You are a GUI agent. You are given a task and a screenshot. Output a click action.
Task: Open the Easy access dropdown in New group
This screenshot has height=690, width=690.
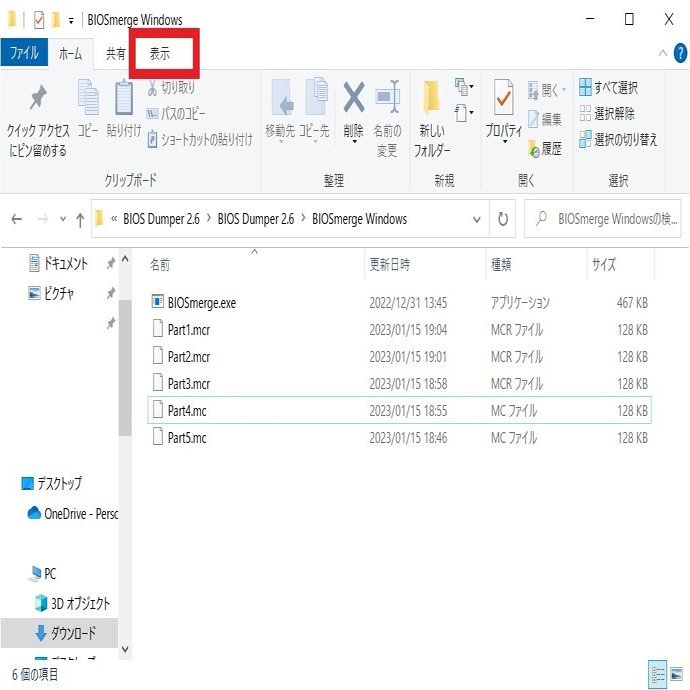click(x=464, y=113)
